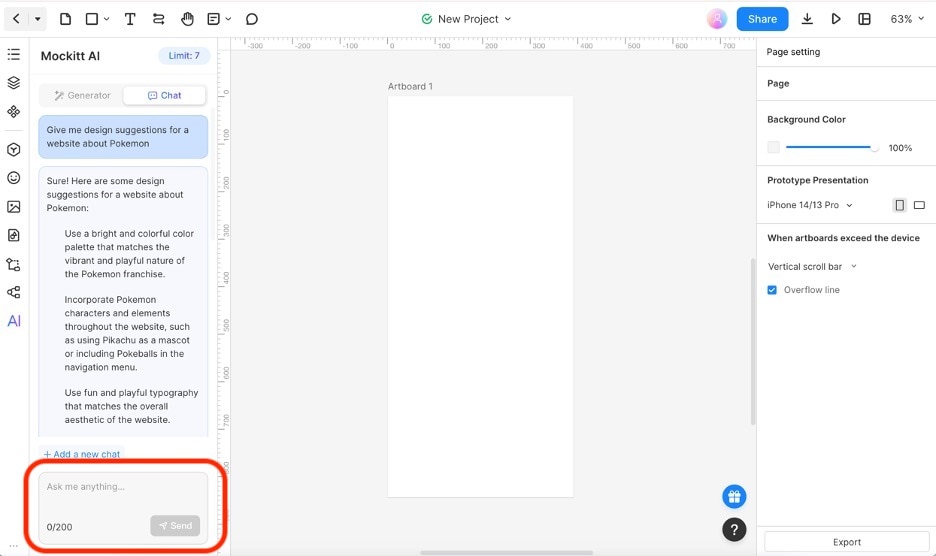Click the blue gift icon

(734, 496)
